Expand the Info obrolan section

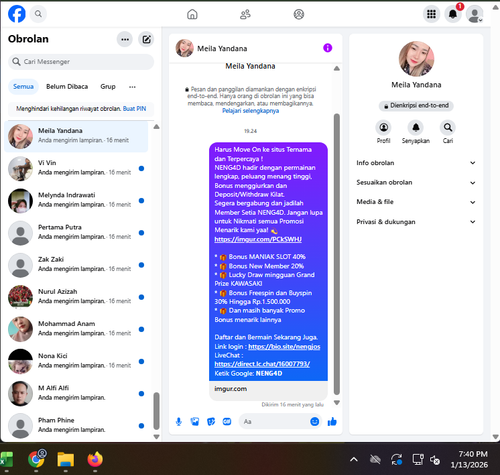(416, 163)
